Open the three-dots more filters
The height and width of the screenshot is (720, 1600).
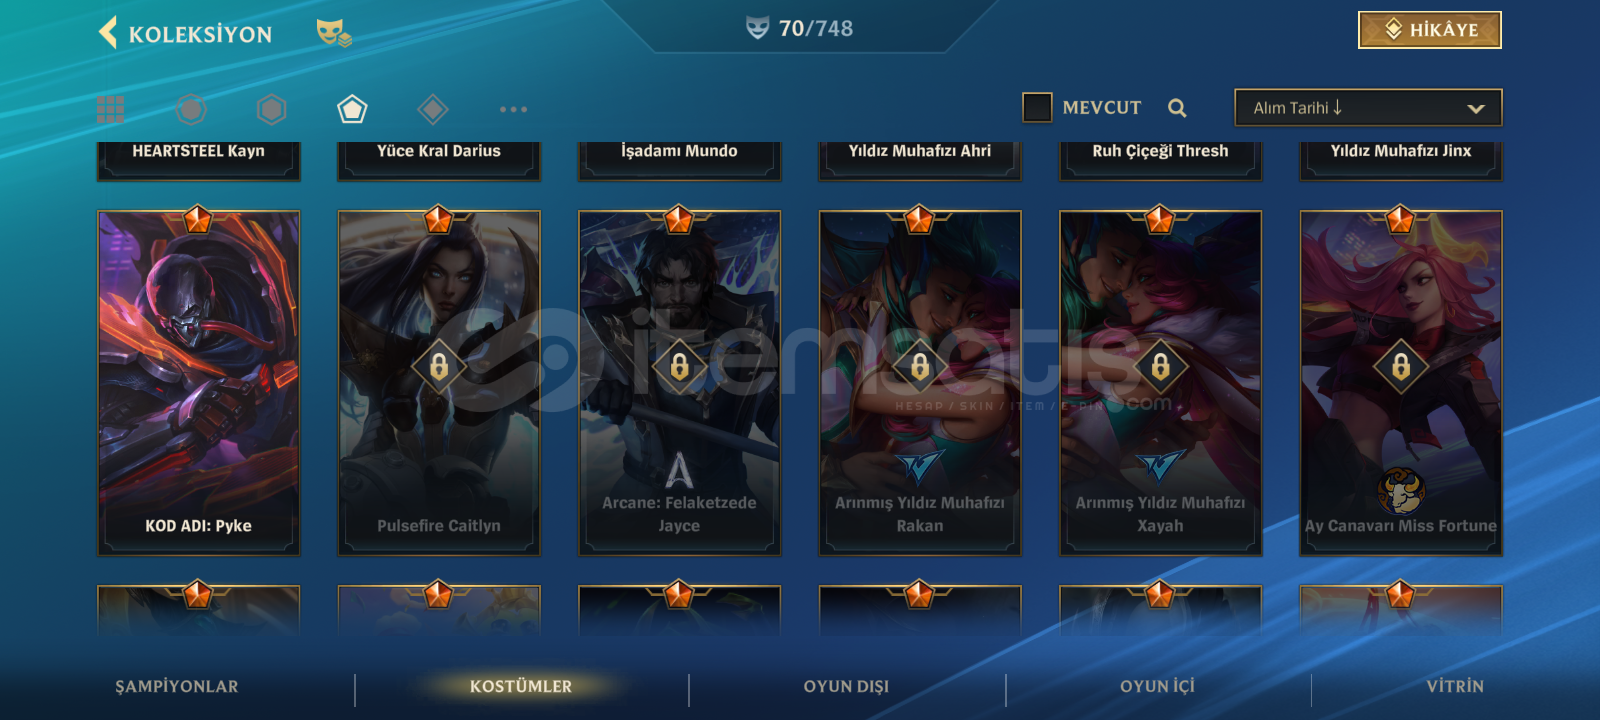[x=513, y=109]
